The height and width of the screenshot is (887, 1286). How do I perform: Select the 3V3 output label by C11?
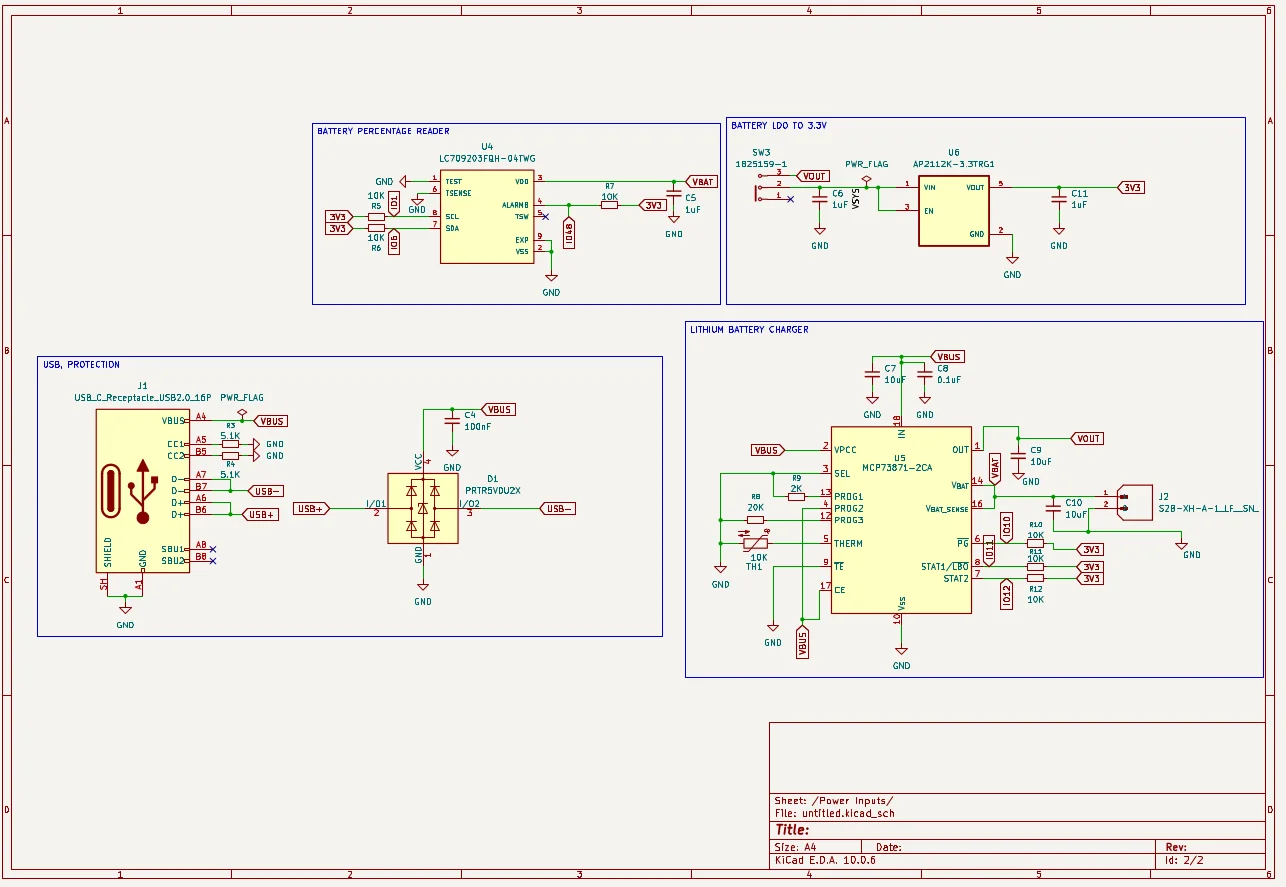click(x=1131, y=187)
